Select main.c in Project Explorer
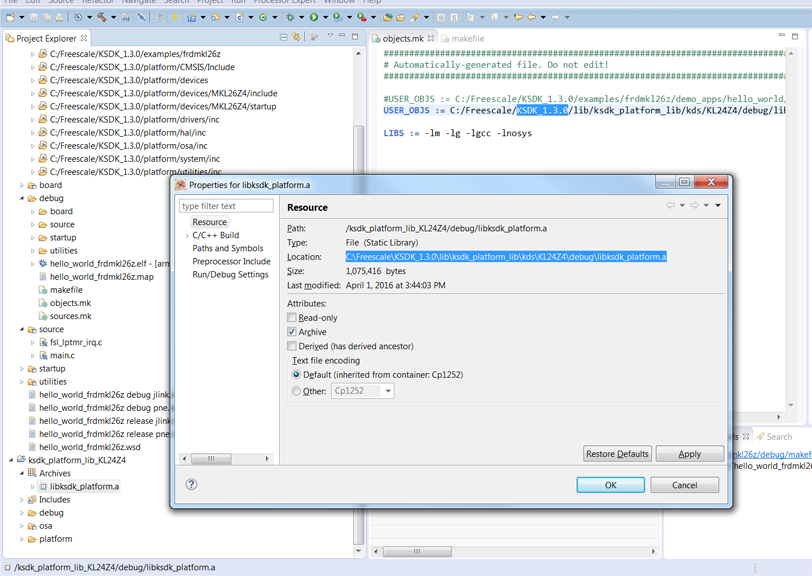Viewport: 812px width, 576px height. (x=62, y=355)
